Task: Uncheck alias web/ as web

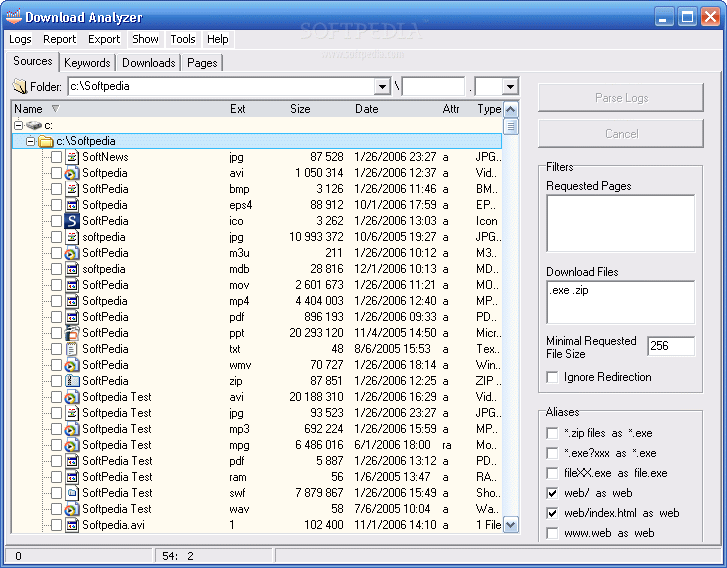Action: (x=552, y=493)
